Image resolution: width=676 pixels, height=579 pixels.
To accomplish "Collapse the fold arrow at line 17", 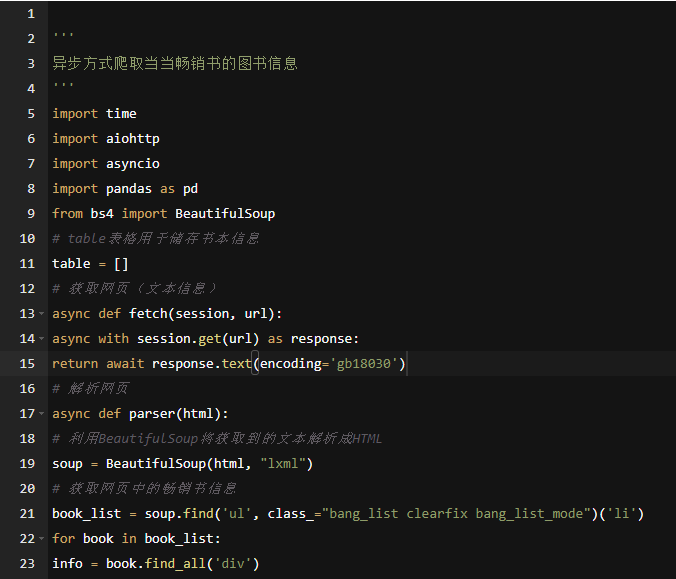I will pos(41,414).
